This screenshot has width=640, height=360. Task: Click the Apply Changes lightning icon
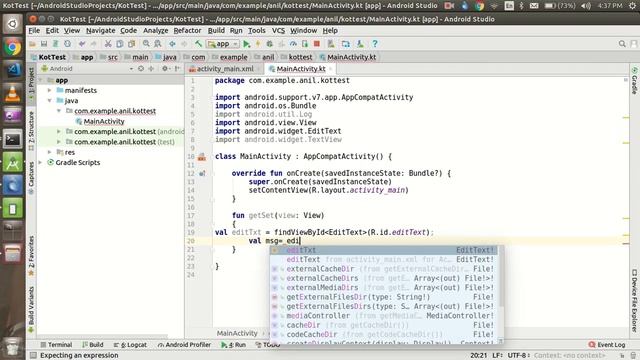tap(258, 44)
